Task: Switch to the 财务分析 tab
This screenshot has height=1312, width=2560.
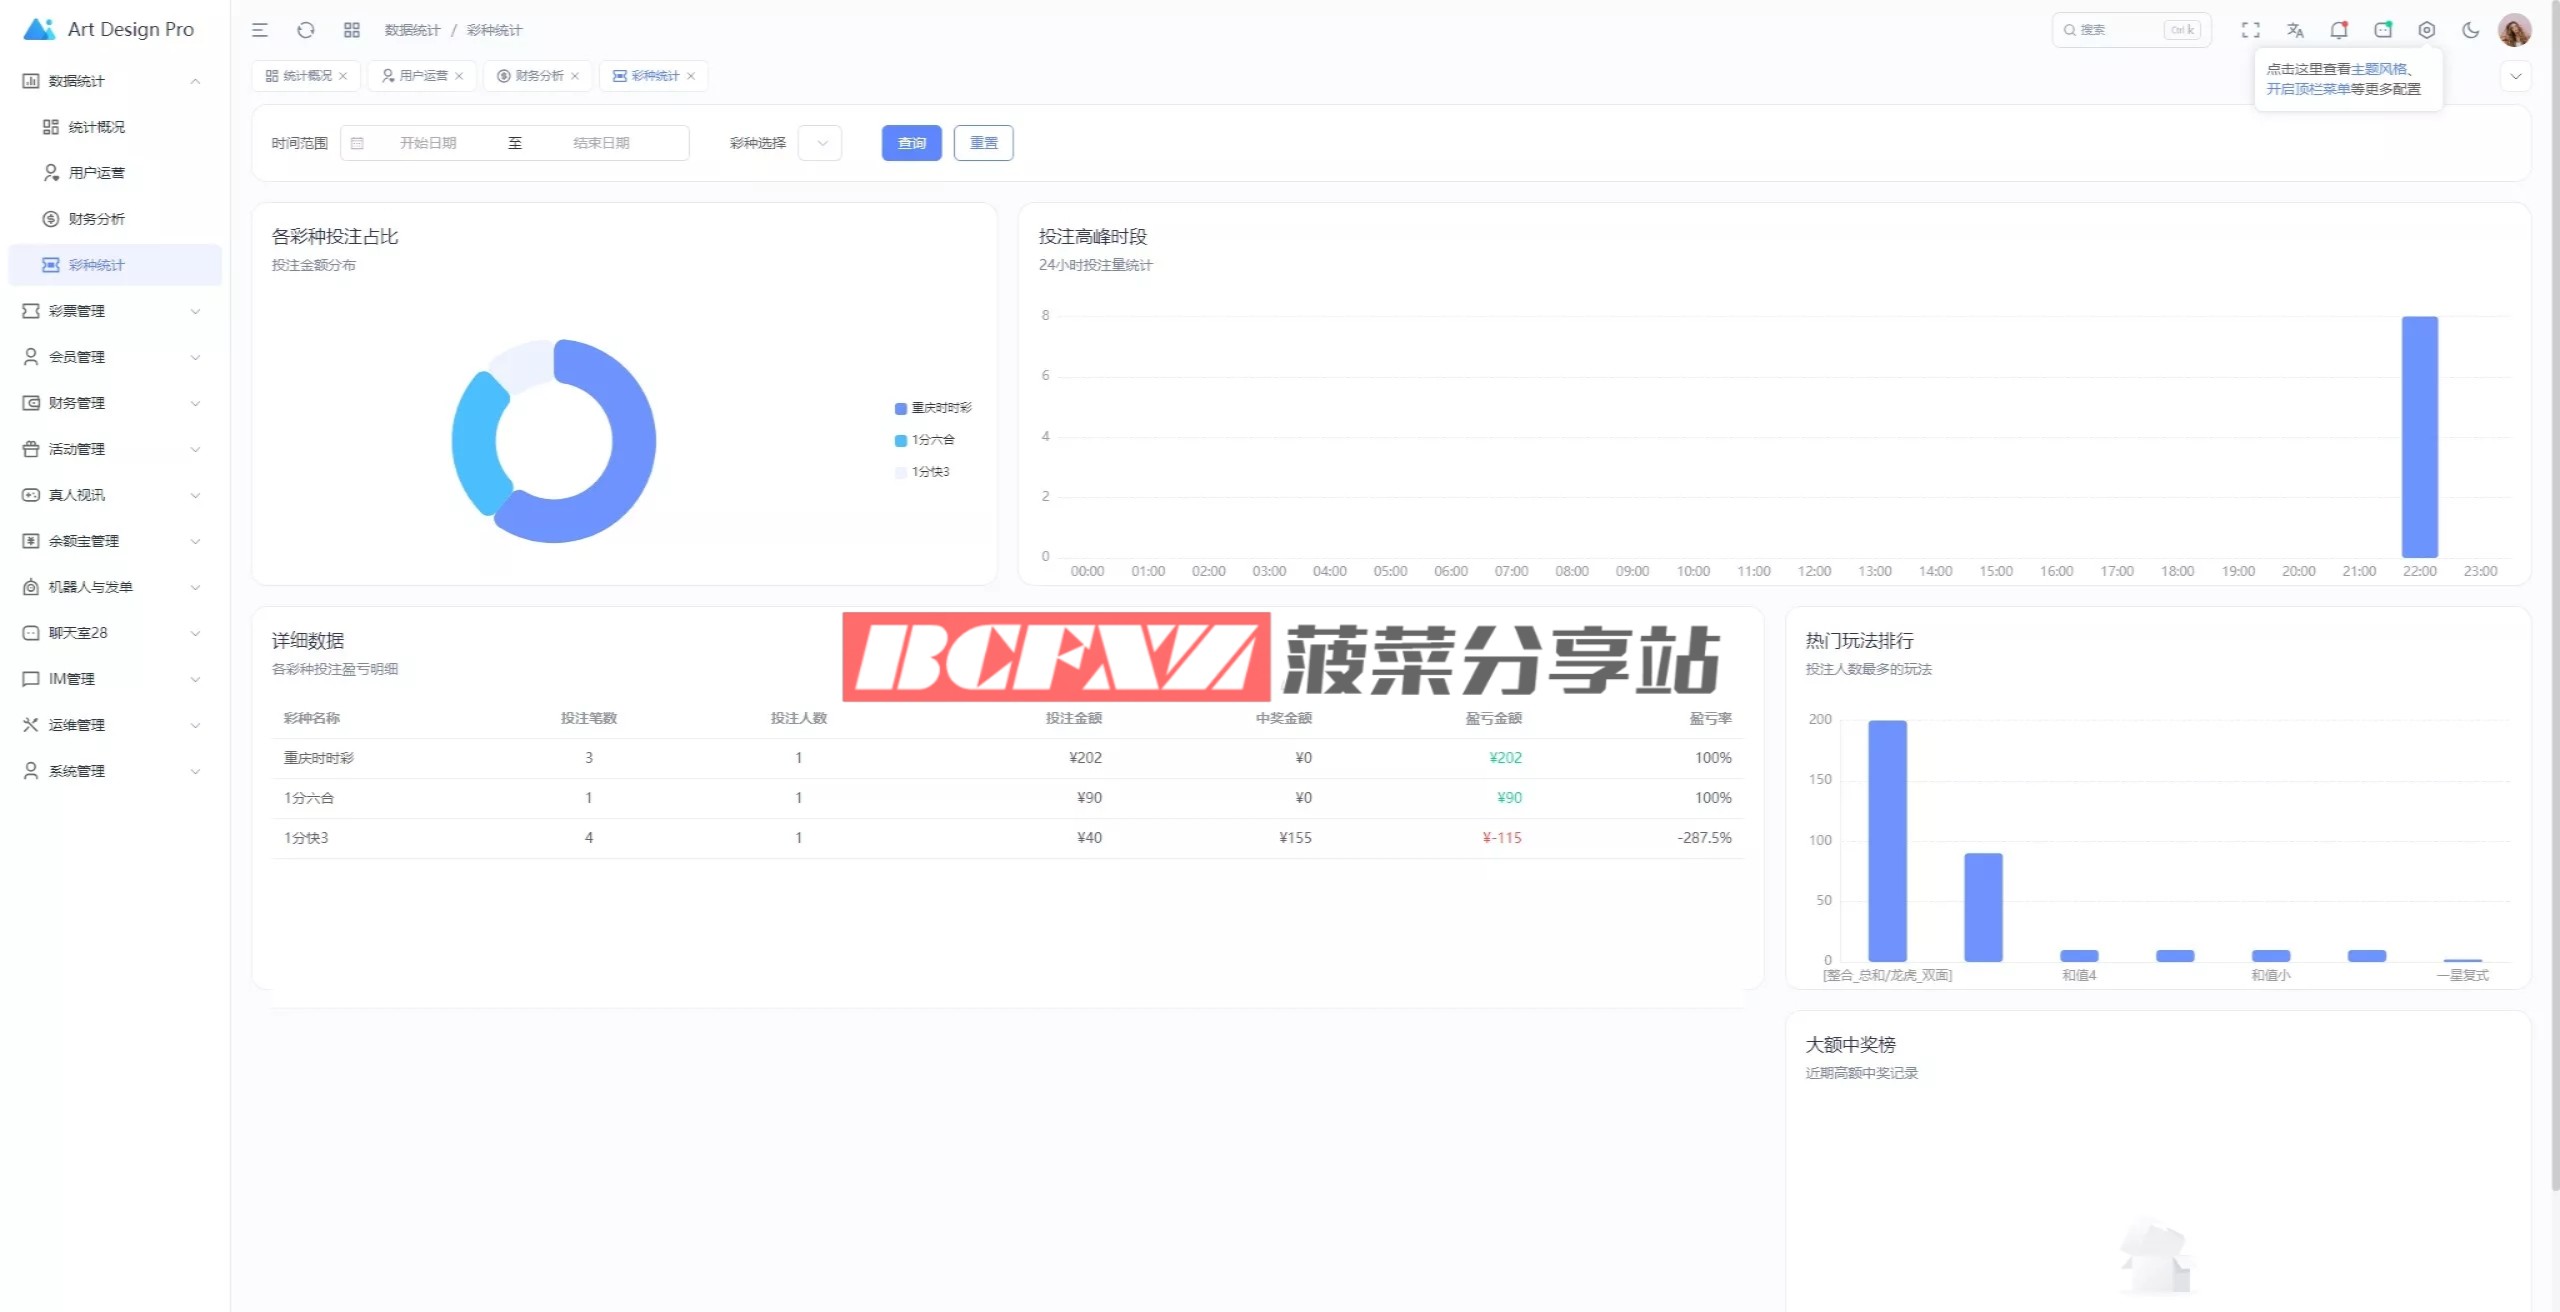Action: tap(538, 76)
